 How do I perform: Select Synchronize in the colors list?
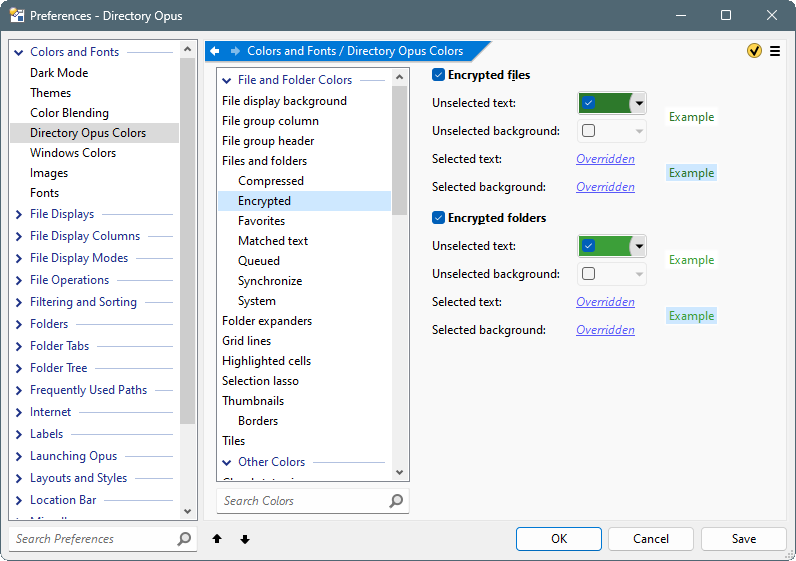pyautogui.click(x=270, y=281)
